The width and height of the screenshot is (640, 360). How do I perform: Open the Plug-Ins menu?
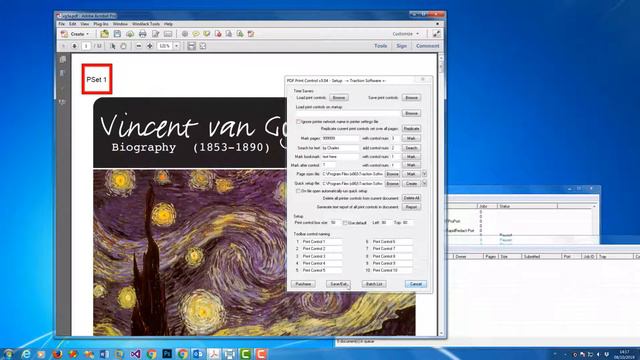(x=101, y=24)
